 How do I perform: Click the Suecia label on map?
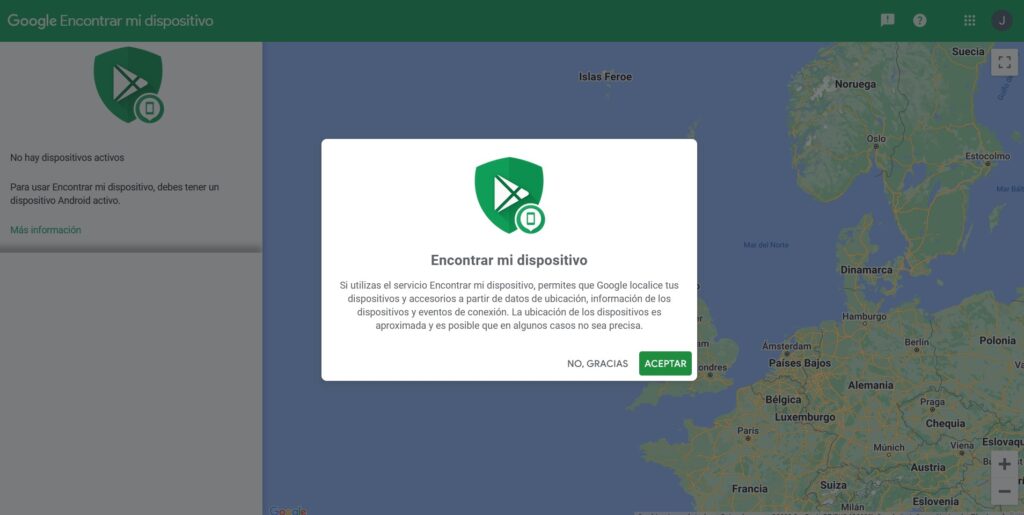point(968,52)
